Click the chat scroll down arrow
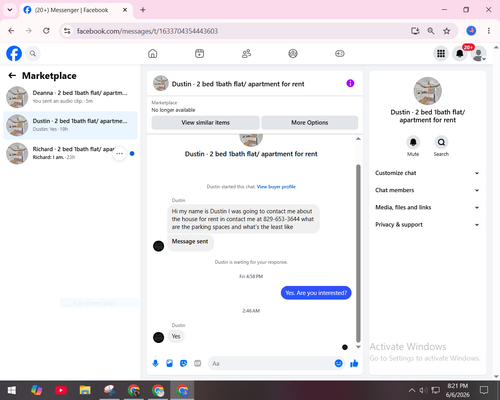This screenshot has height=400, width=500. (x=358, y=347)
